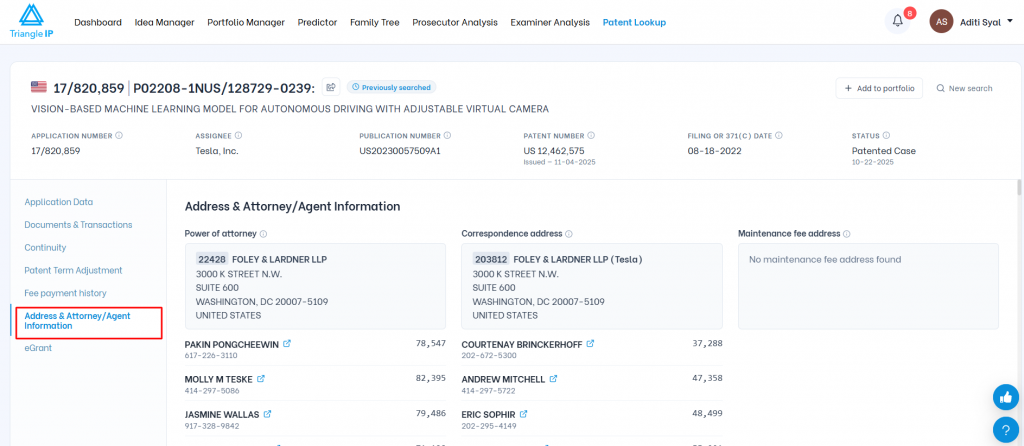The image size is (1024, 446).
Task: Open external link for Jasmine Wallas
Action: (x=267, y=414)
